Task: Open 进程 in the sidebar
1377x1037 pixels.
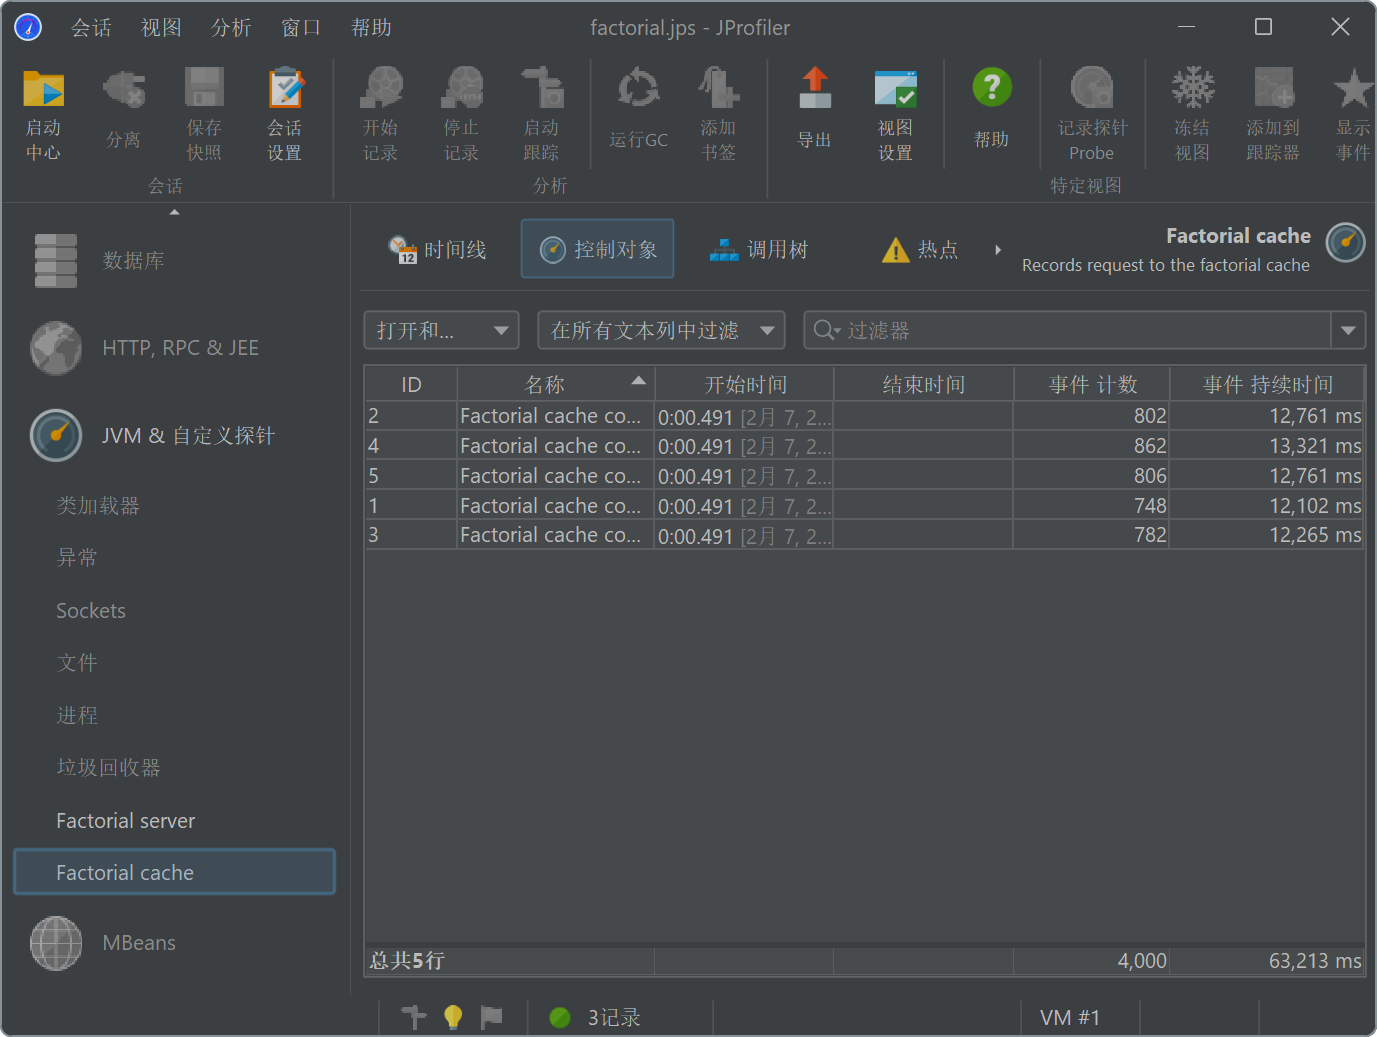Action: pos(77,716)
